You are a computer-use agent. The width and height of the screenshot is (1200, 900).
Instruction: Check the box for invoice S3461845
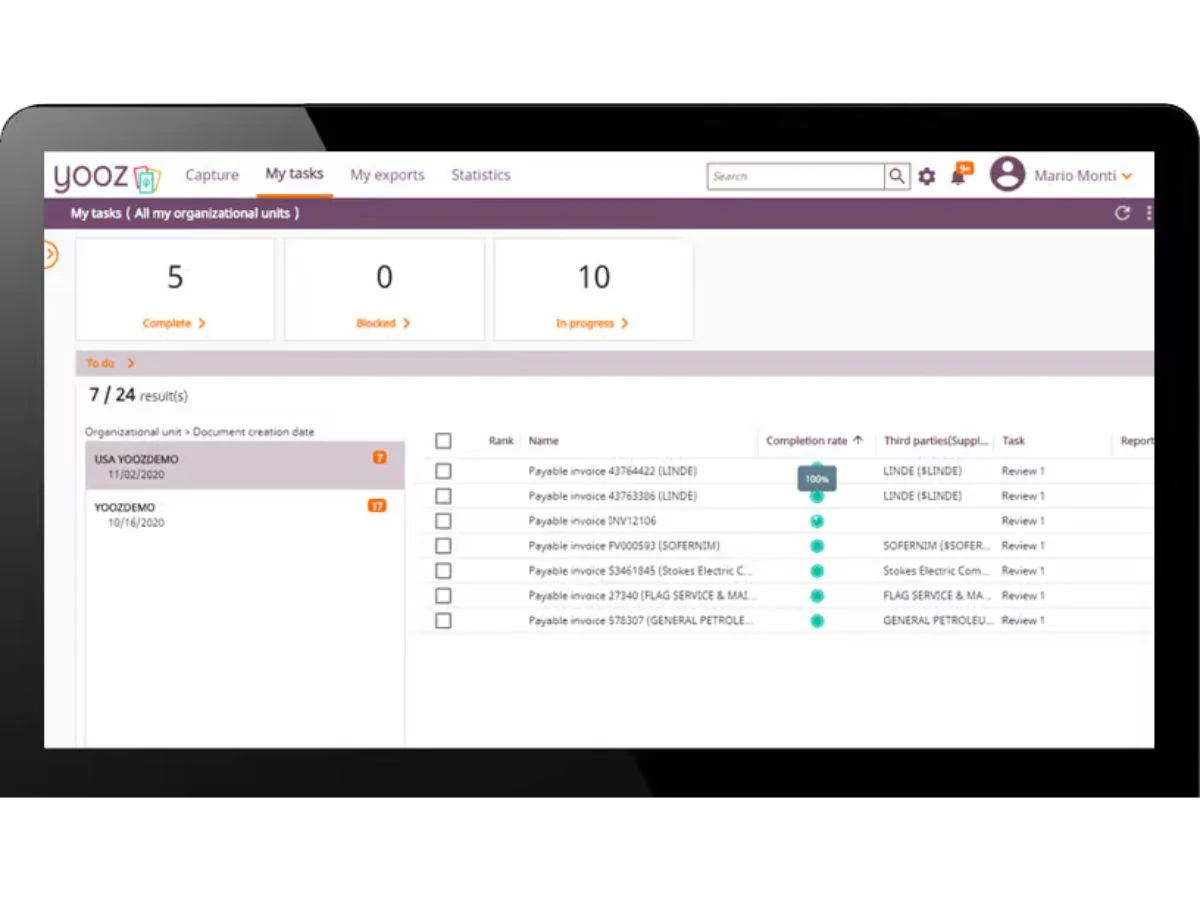point(443,571)
